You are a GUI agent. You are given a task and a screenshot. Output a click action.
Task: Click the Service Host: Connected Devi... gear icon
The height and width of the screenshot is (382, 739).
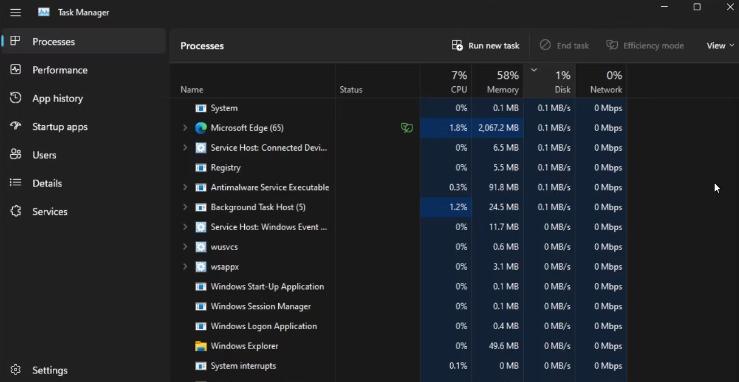coord(201,147)
